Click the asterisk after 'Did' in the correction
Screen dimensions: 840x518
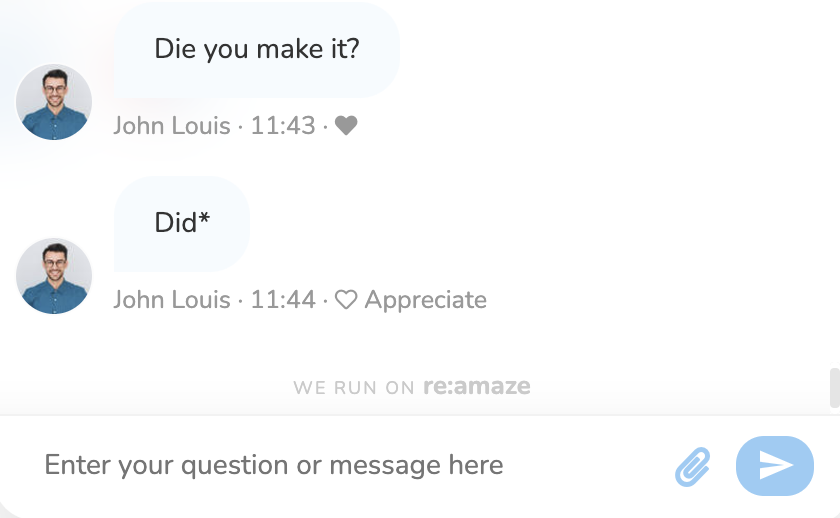coord(204,219)
